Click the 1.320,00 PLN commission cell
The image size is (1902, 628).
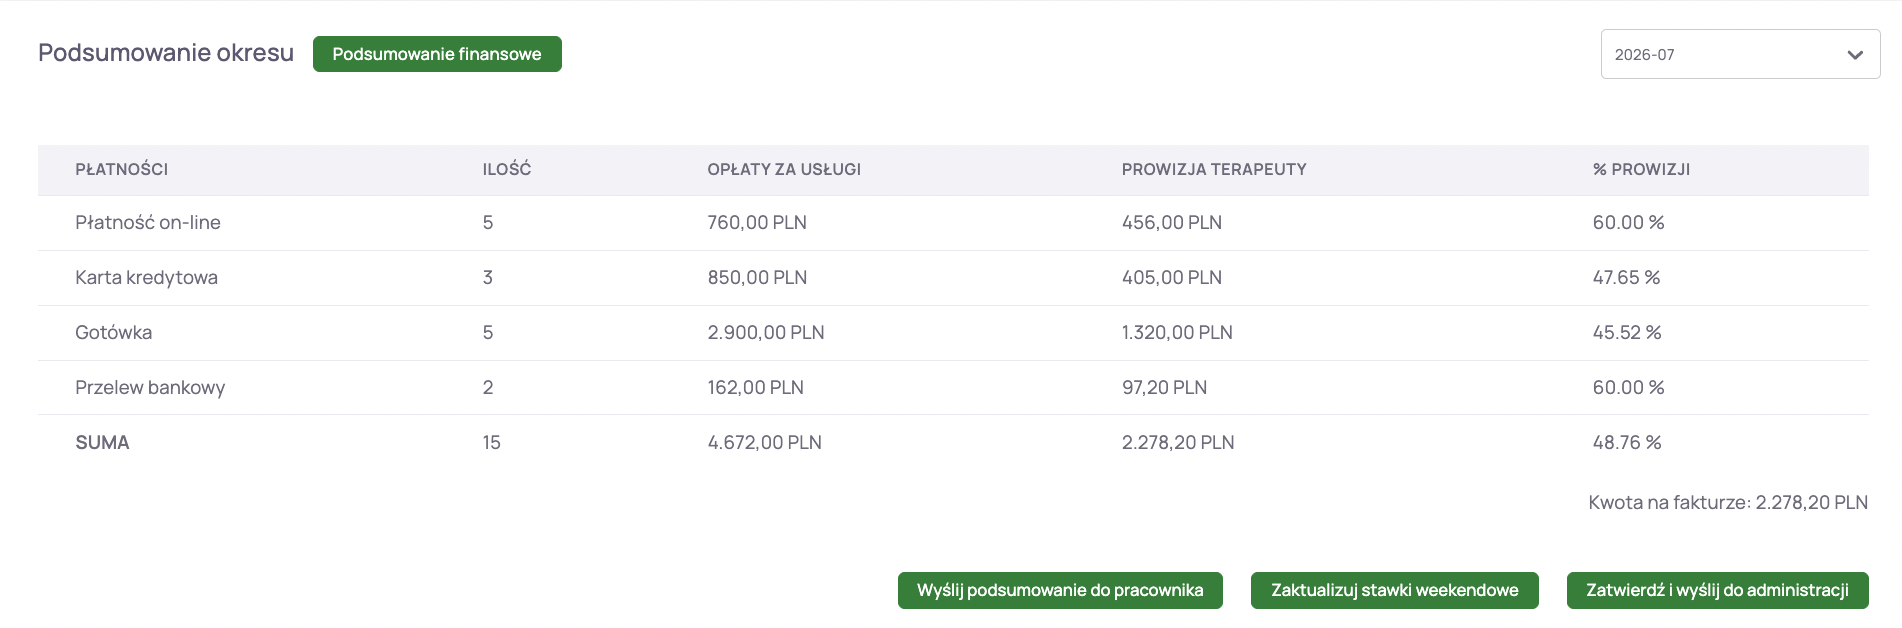point(1177,333)
